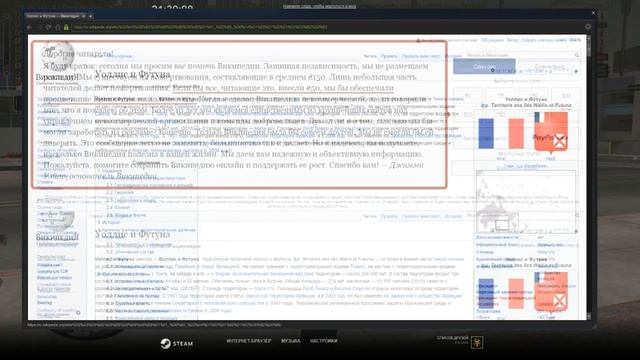Go back using browser back arrow
This screenshot has height=360, width=640.
30,27
